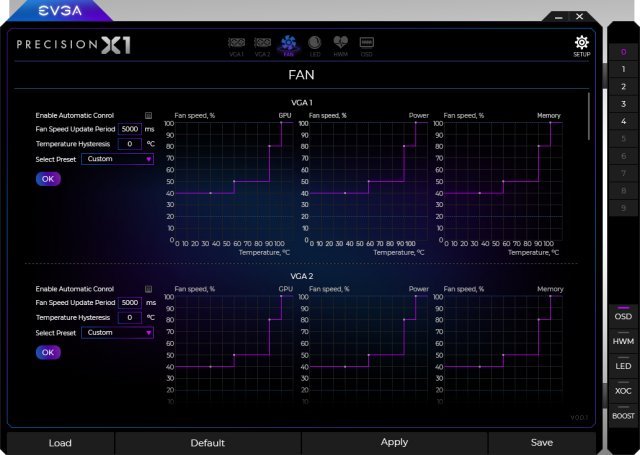Toggle LED in the right sidebar
The width and height of the screenshot is (640, 455).
(x=623, y=366)
